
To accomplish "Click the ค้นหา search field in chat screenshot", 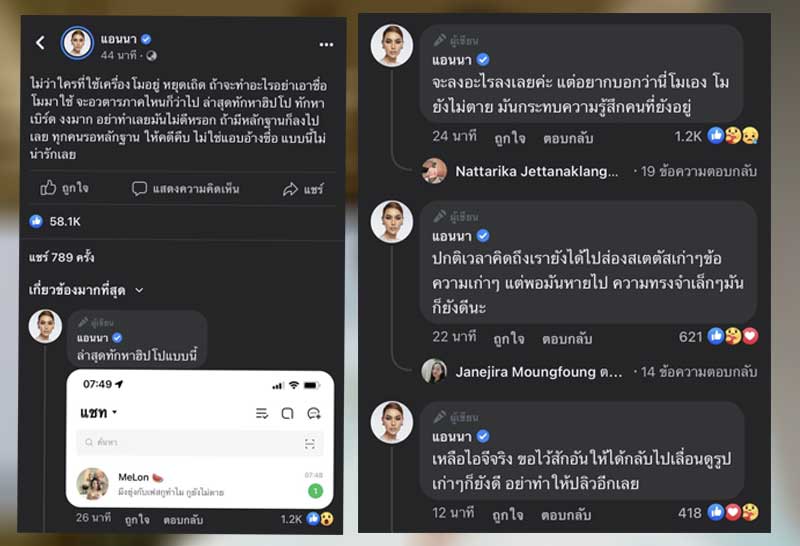I will (x=190, y=443).
